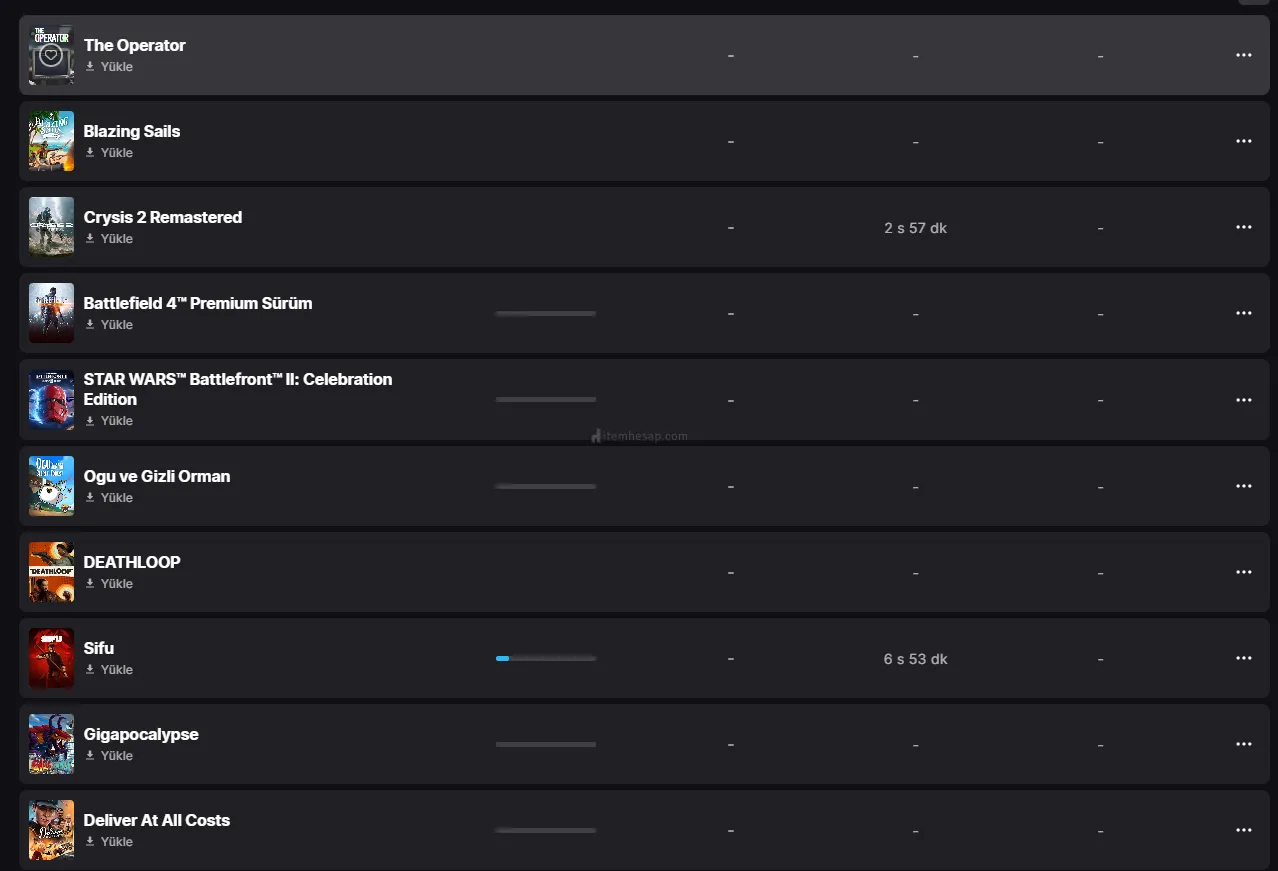Open the three-dot menu for DEATHLOOP

click(1243, 572)
